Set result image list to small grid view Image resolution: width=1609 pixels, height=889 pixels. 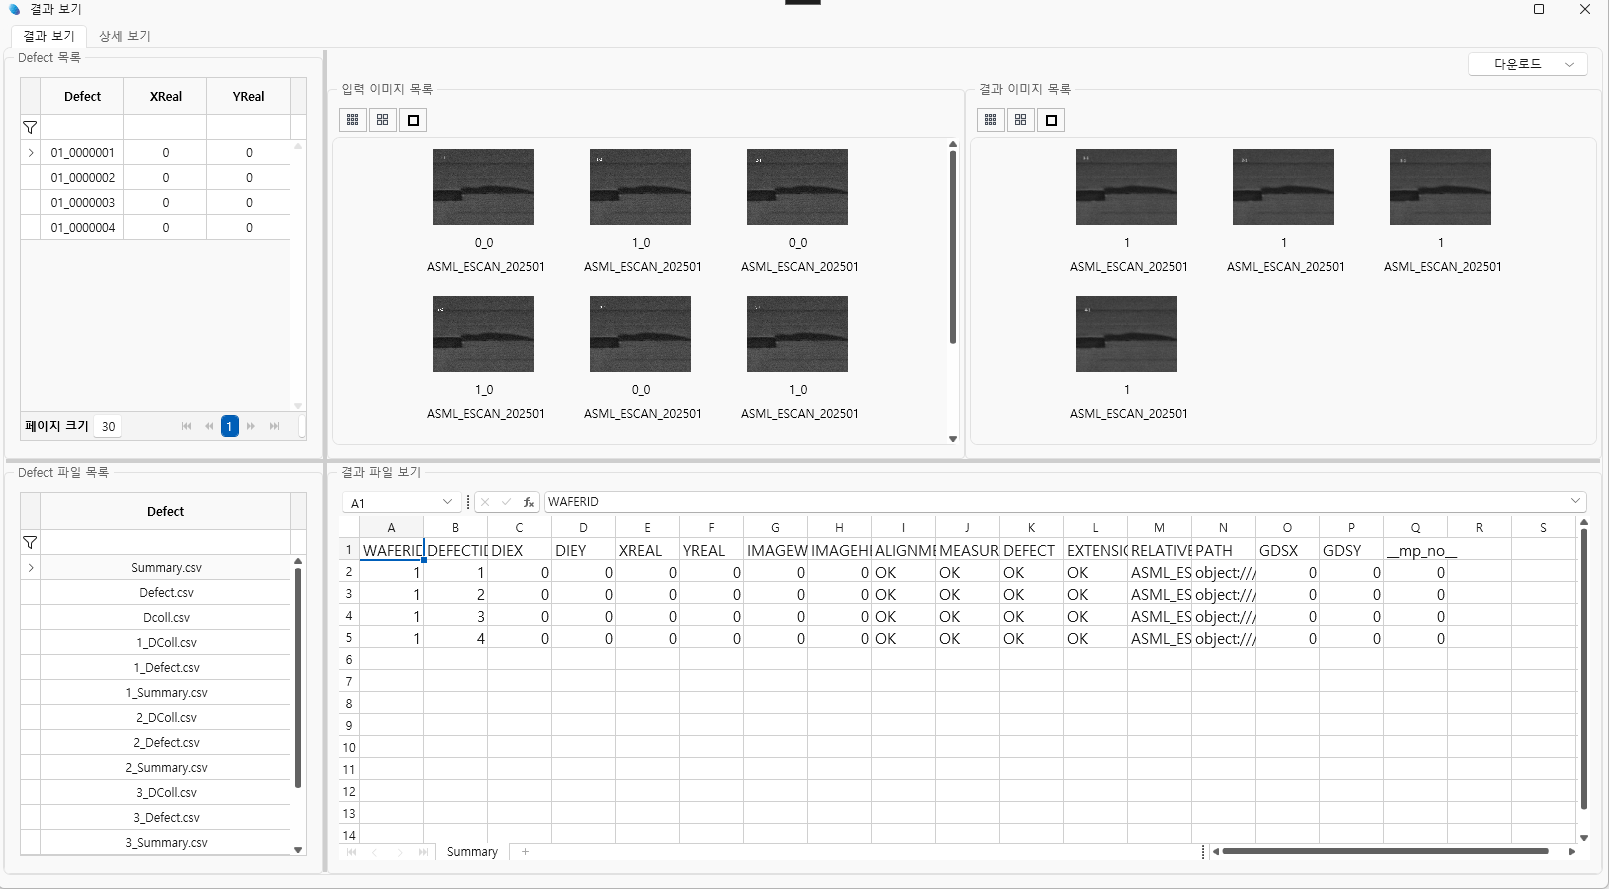pyautogui.click(x=991, y=120)
